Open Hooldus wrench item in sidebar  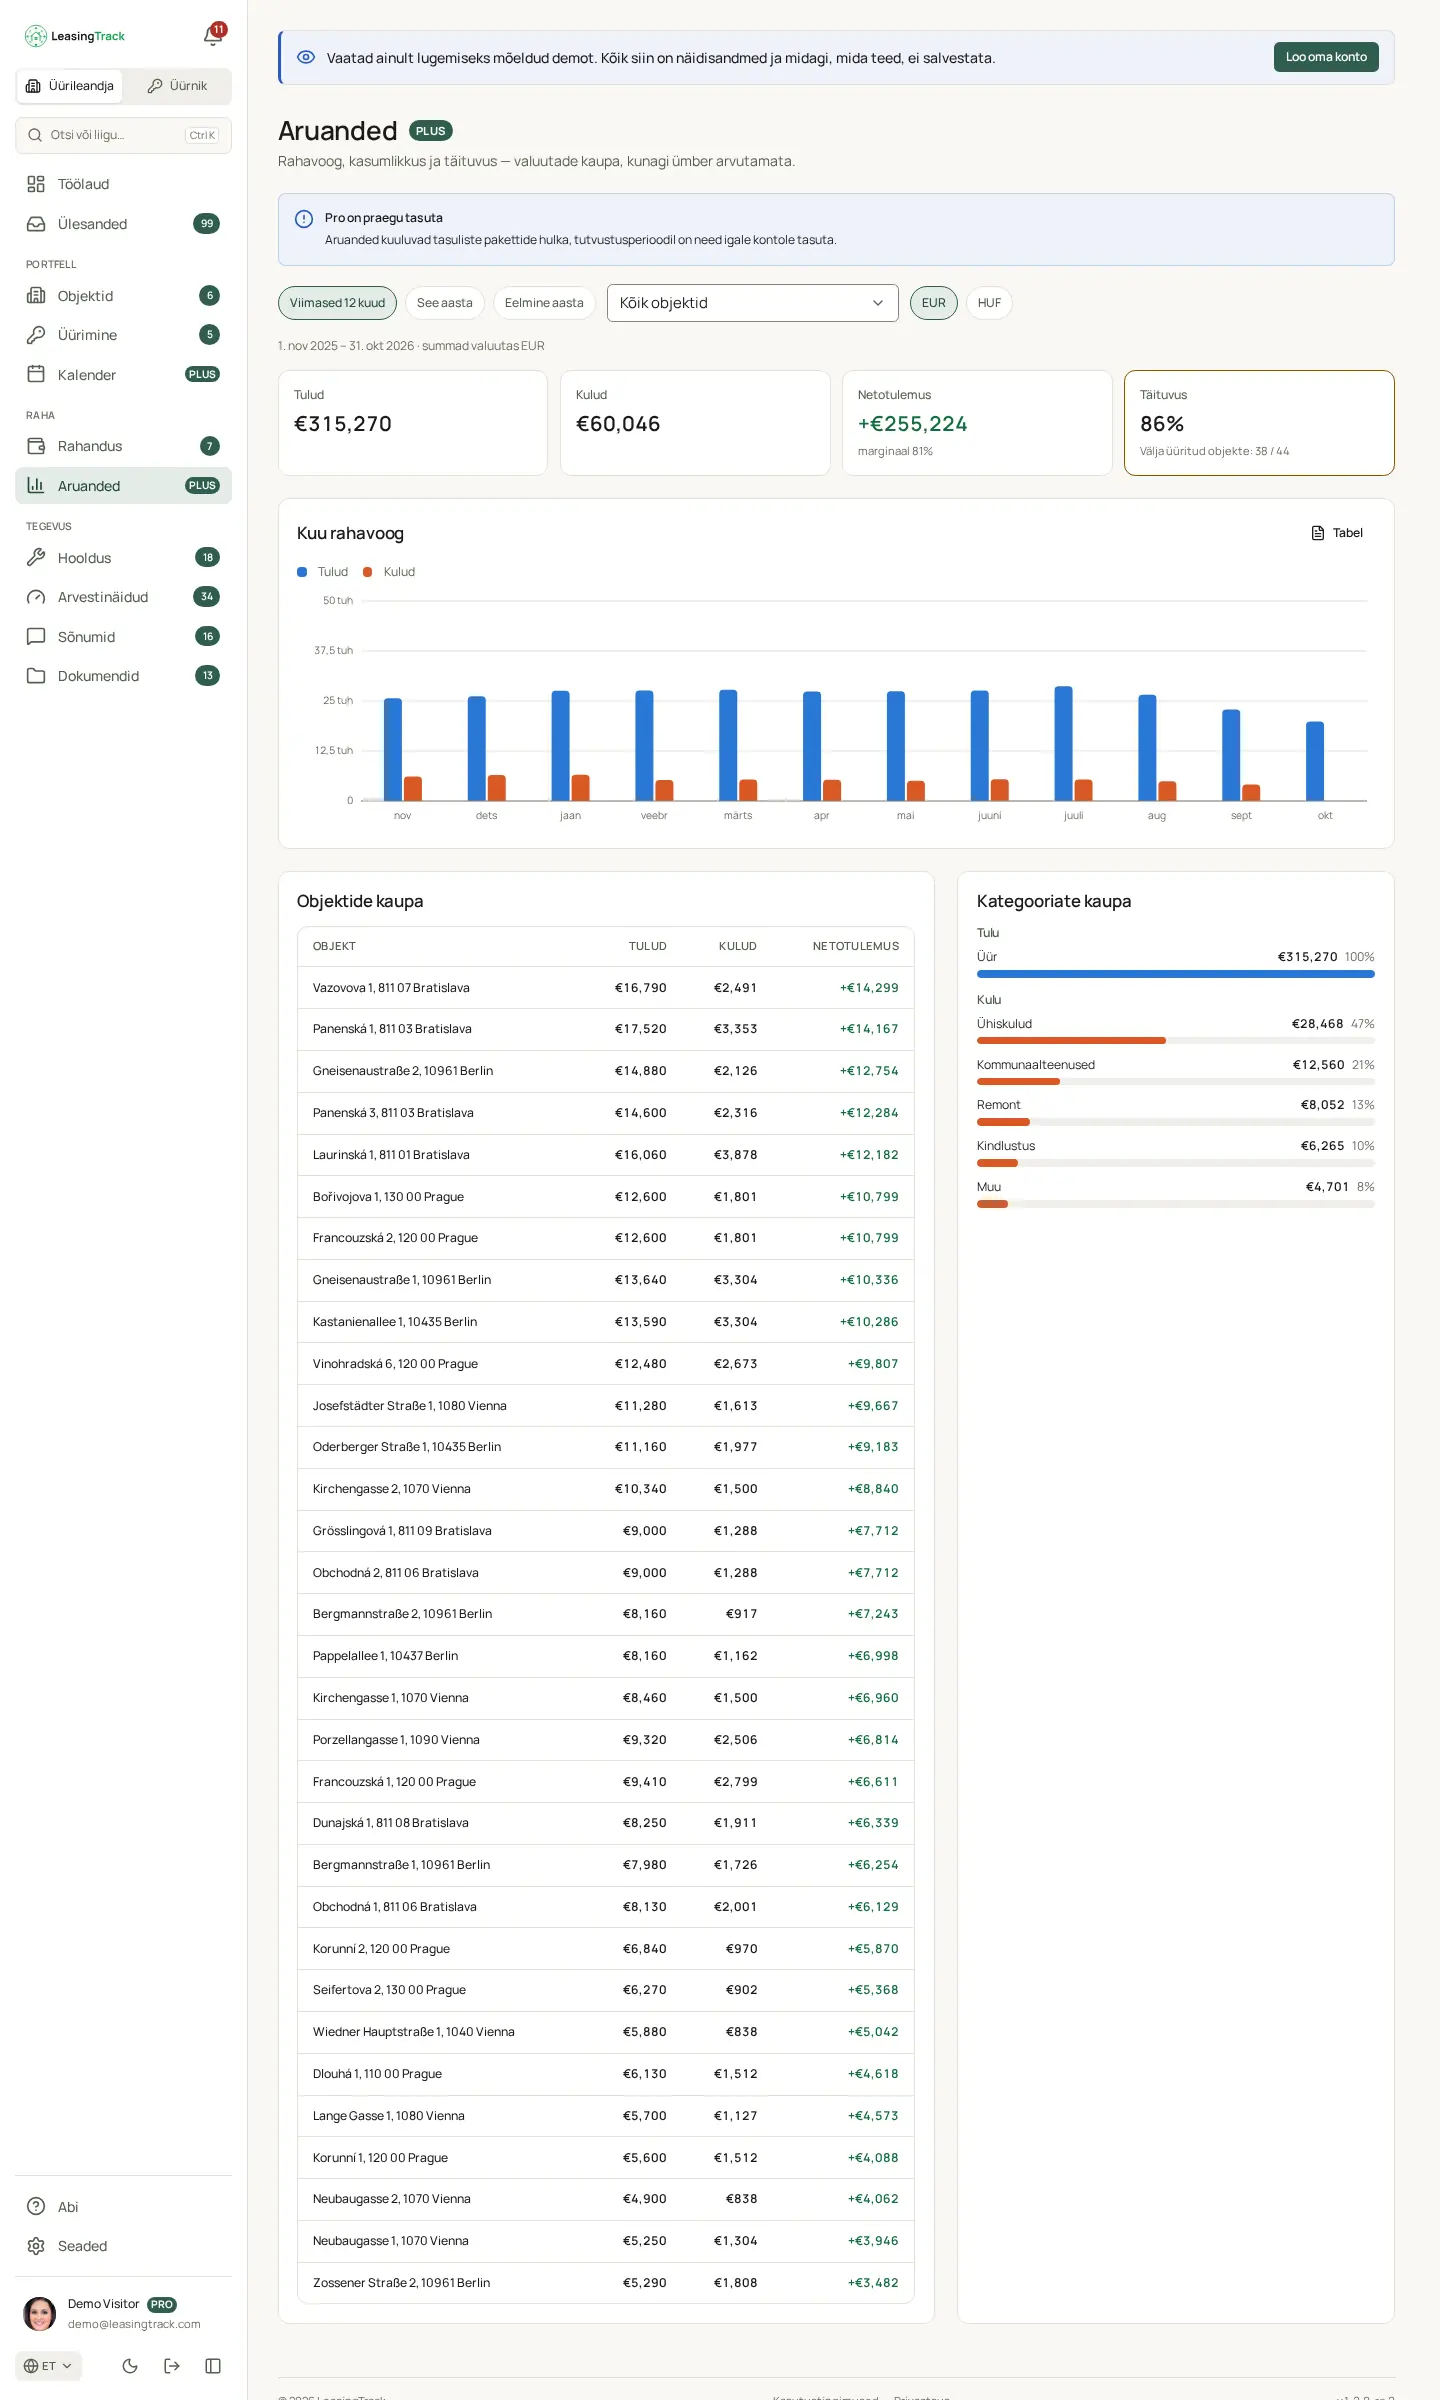pos(123,558)
